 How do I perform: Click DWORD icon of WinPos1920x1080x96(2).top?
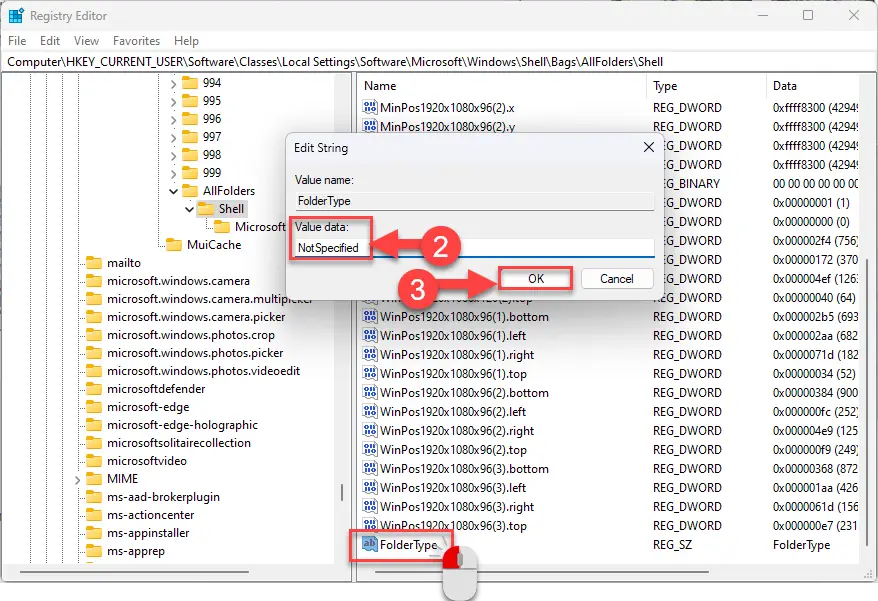370,450
